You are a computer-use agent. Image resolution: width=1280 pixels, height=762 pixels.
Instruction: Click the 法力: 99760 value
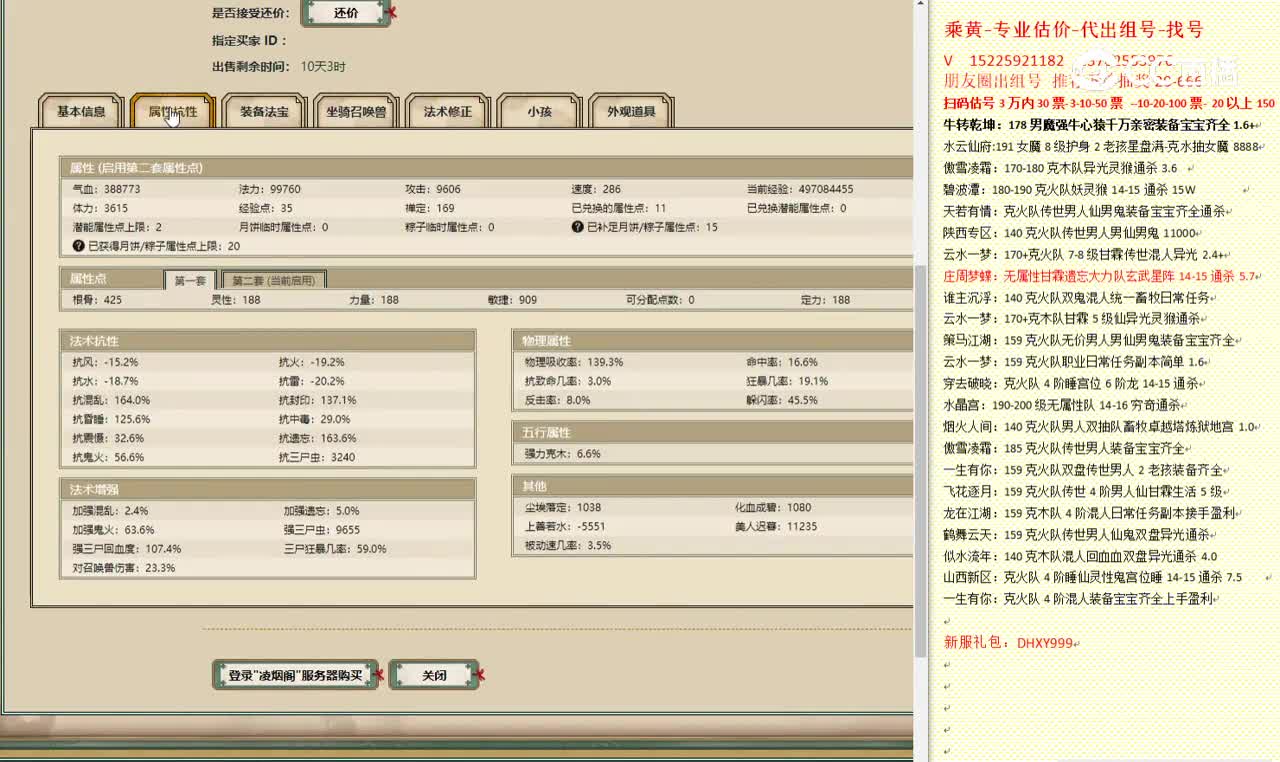(270, 189)
